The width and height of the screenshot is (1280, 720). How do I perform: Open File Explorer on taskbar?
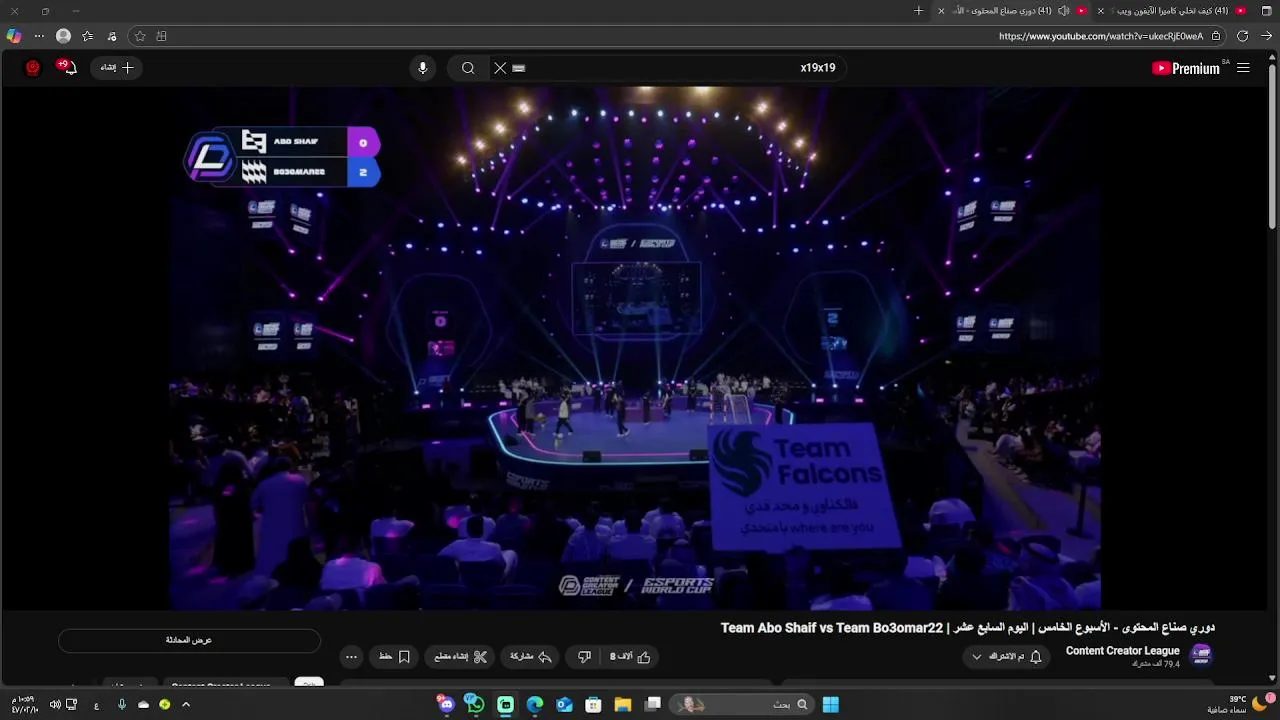point(622,705)
